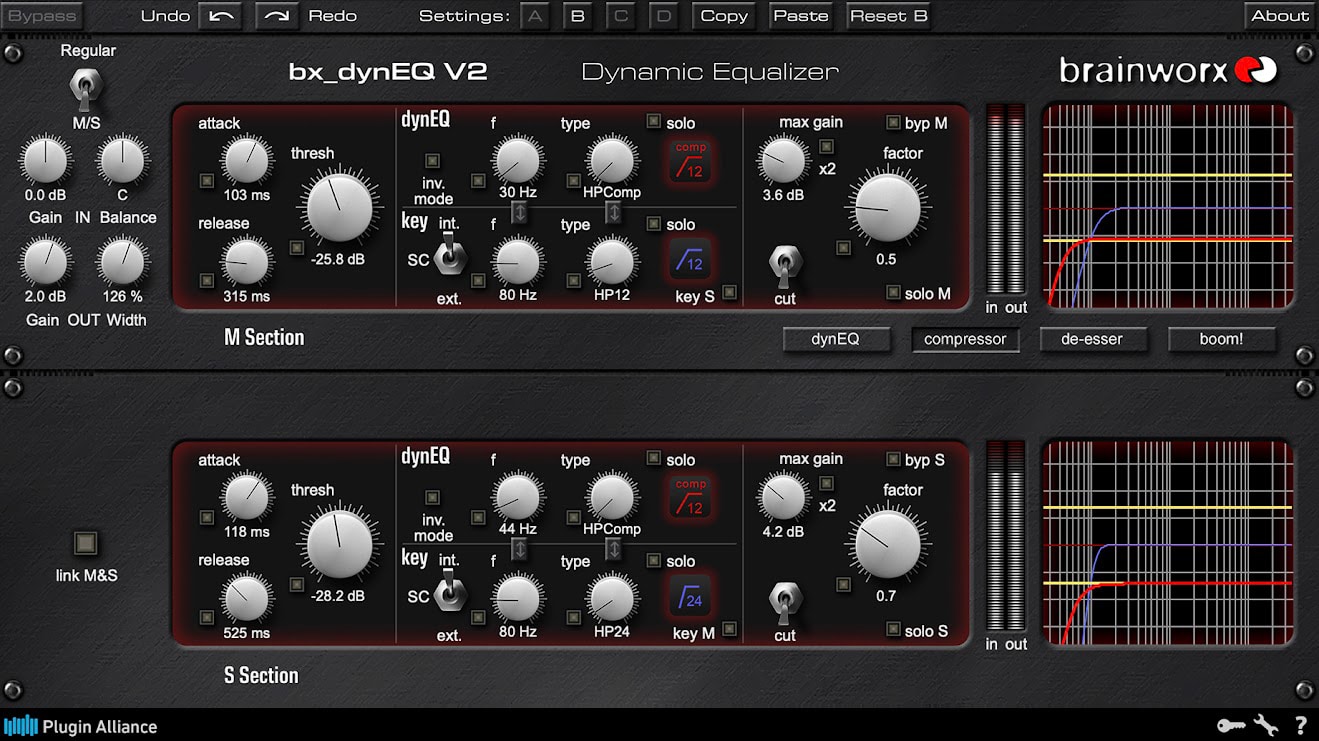The image size is (1319, 741).
Task: Click the red comp 12 filter icon in S Section
Action: pyautogui.click(x=690, y=496)
